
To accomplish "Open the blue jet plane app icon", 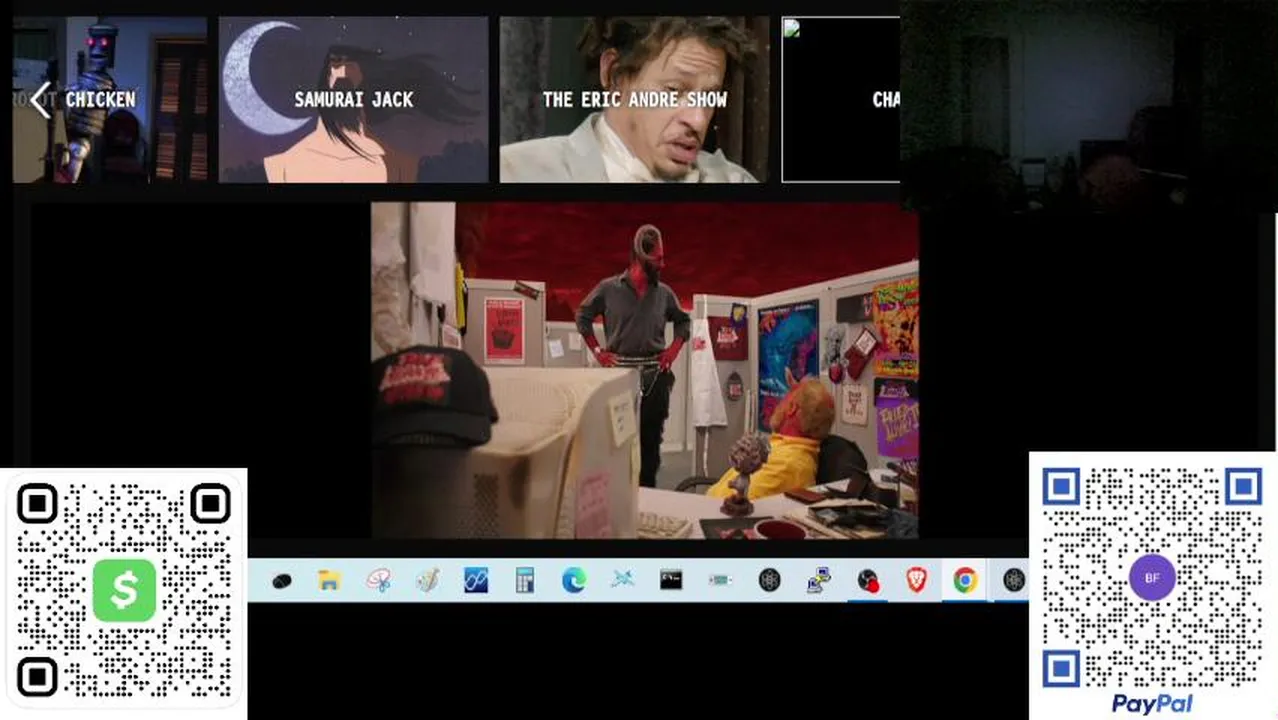I will point(623,580).
